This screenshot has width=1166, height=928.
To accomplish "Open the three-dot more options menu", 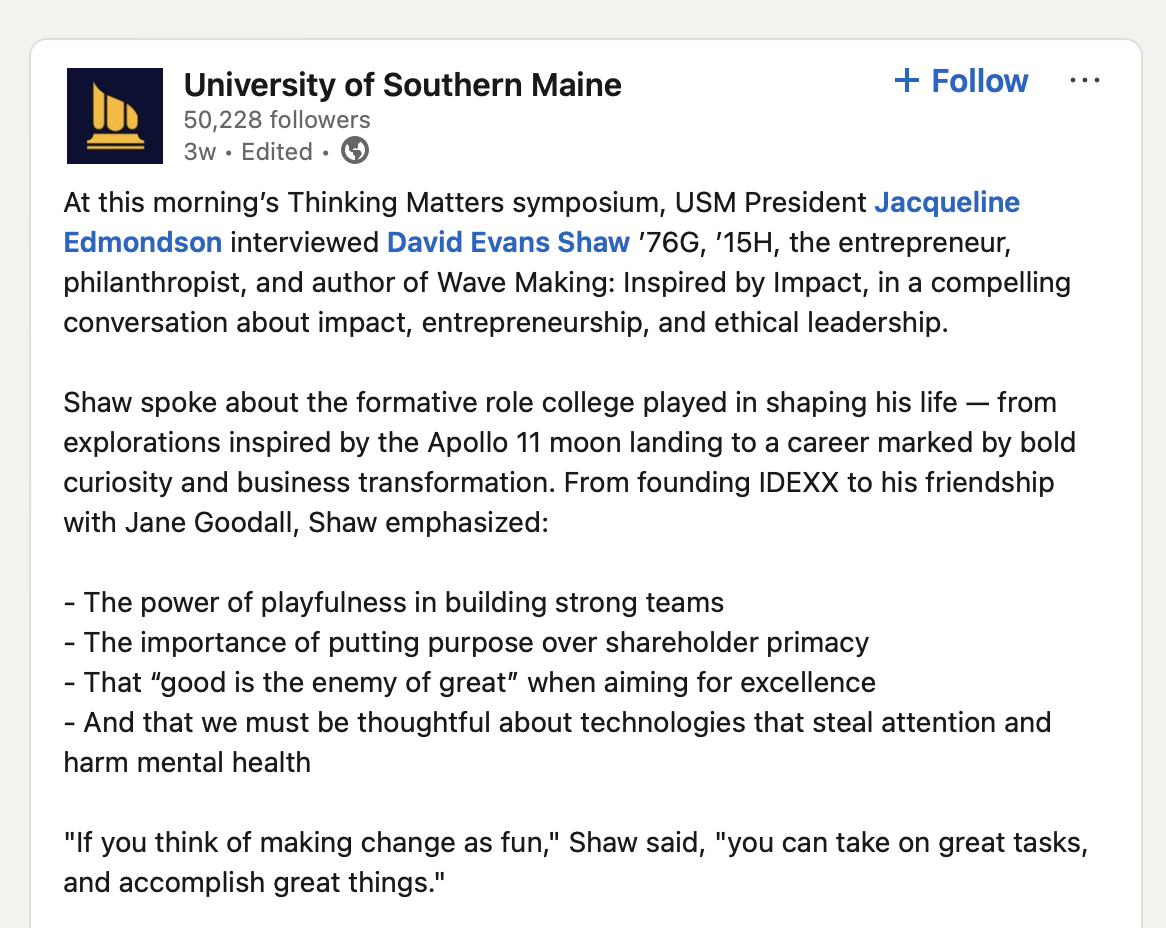I will point(1084,81).
